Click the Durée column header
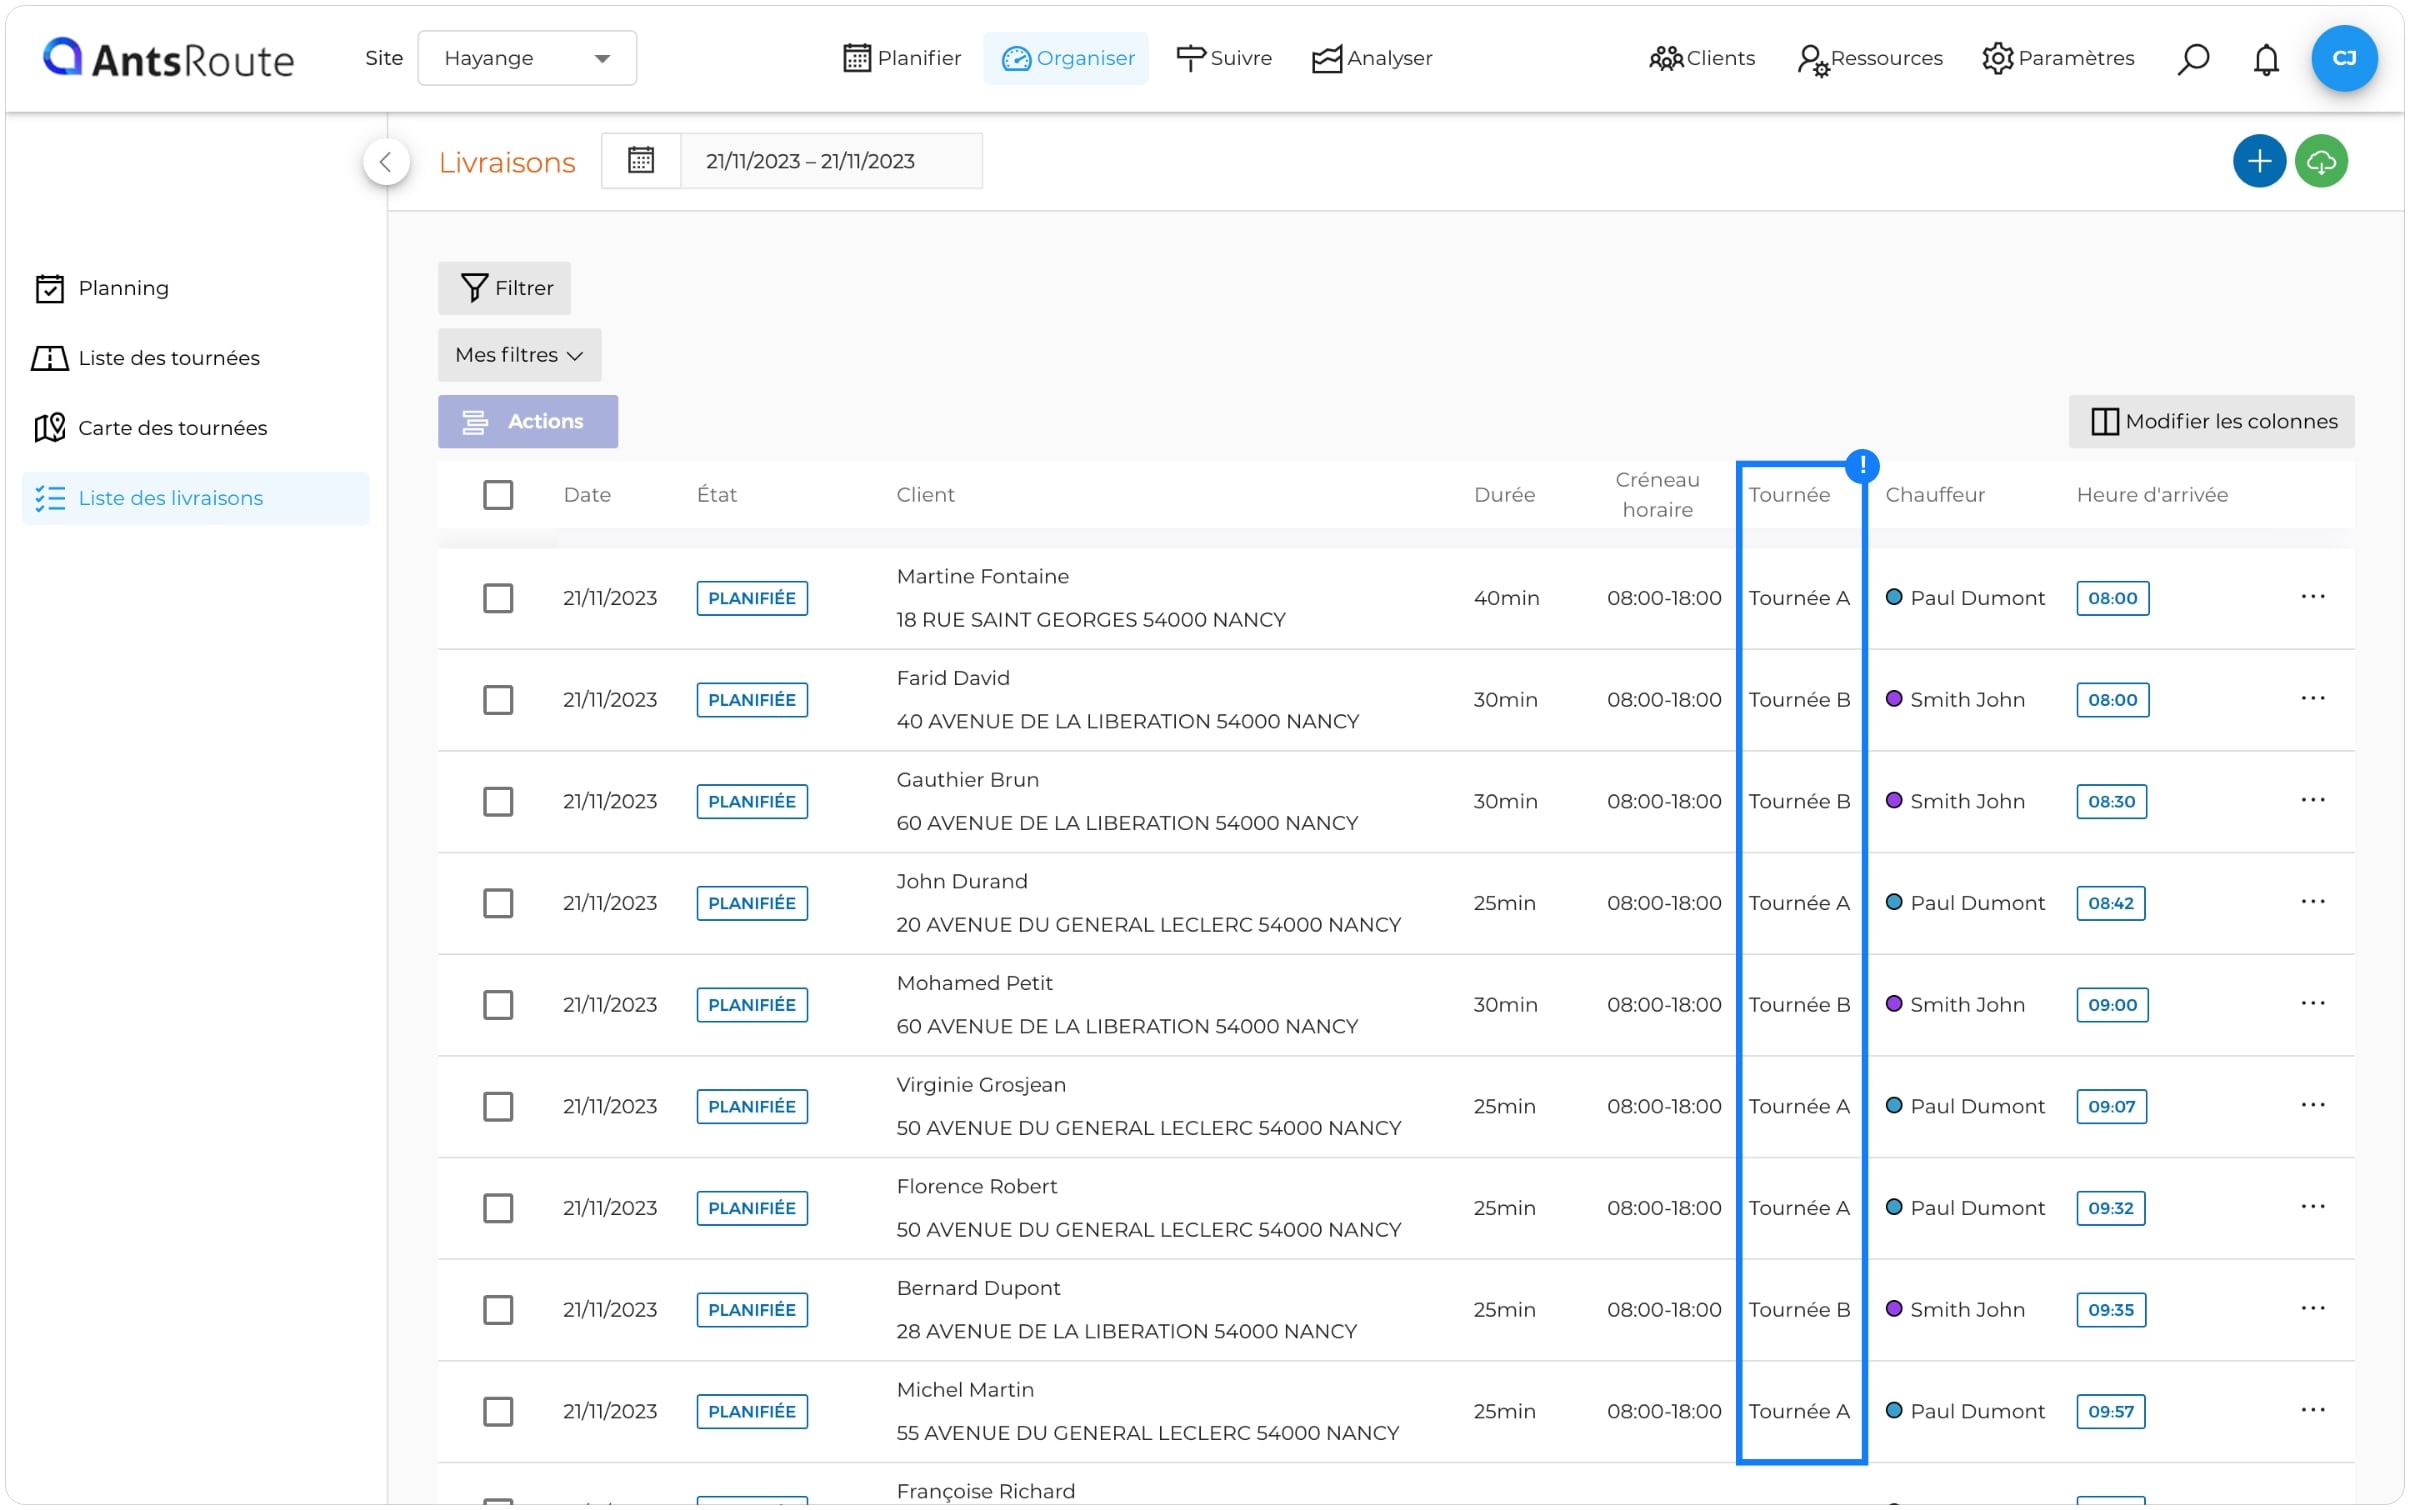The height and width of the screenshot is (1510, 2410). click(x=1504, y=495)
